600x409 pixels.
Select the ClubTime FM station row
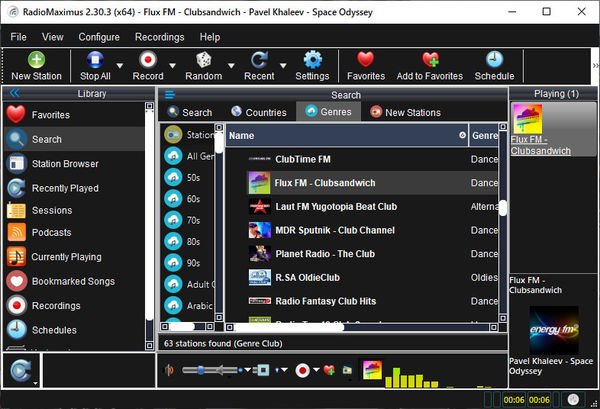(x=362, y=159)
